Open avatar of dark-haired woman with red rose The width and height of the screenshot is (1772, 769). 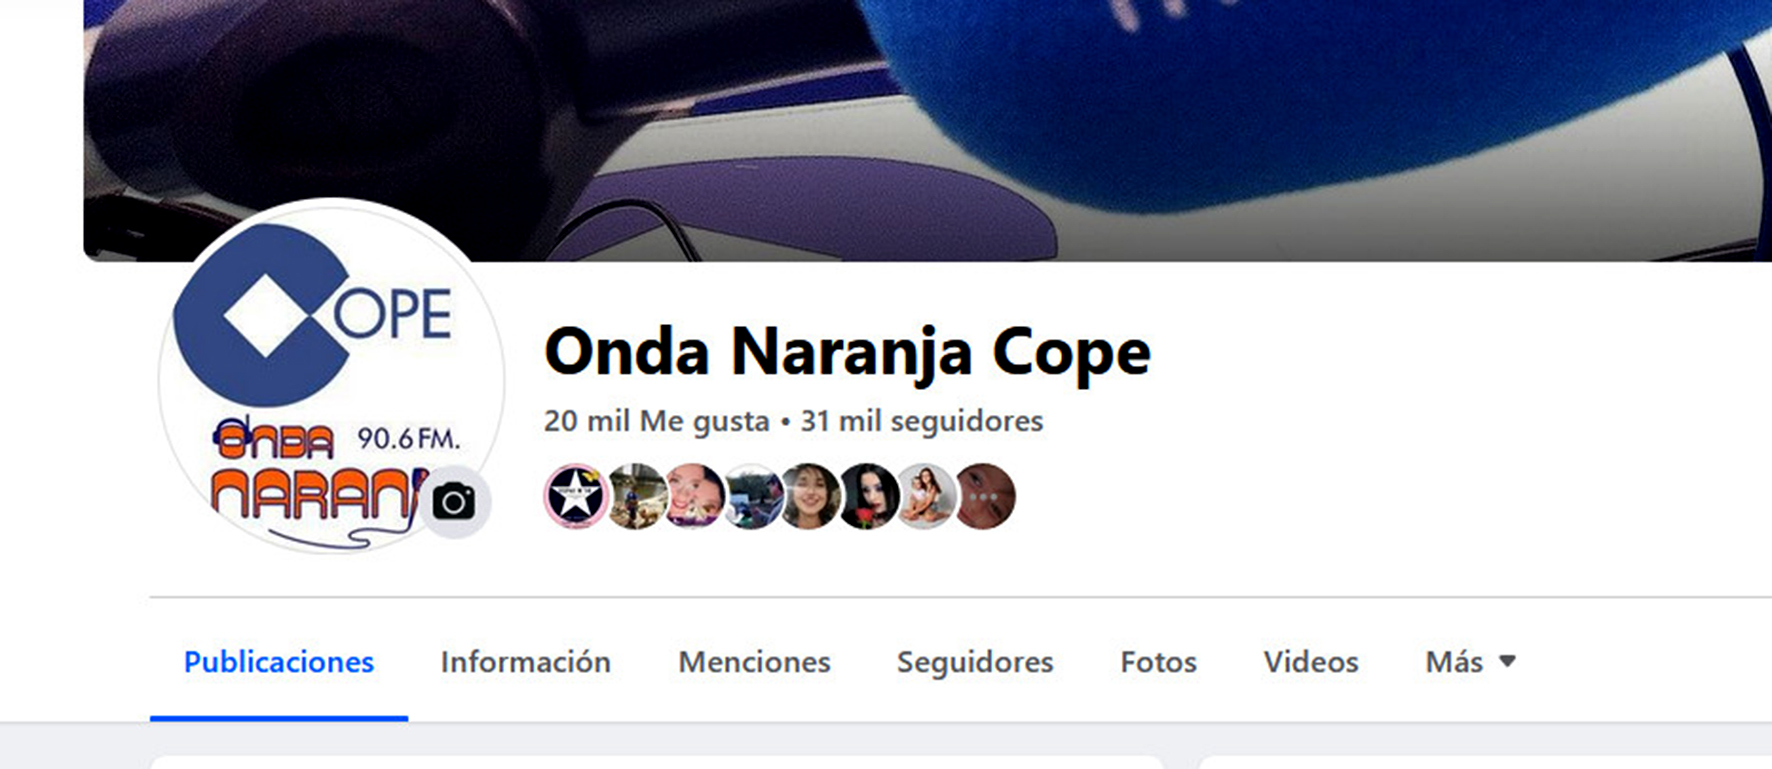coord(867,496)
